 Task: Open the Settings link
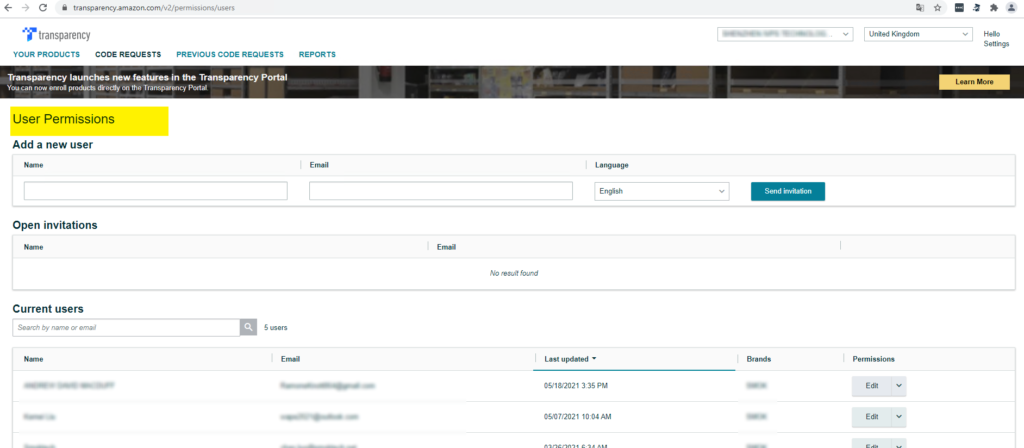pos(996,44)
